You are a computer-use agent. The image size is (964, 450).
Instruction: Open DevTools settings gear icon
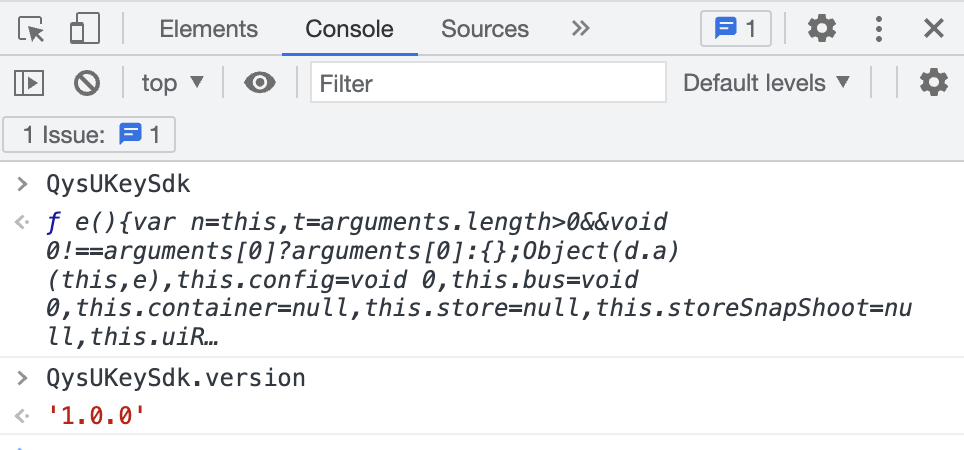click(x=821, y=29)
